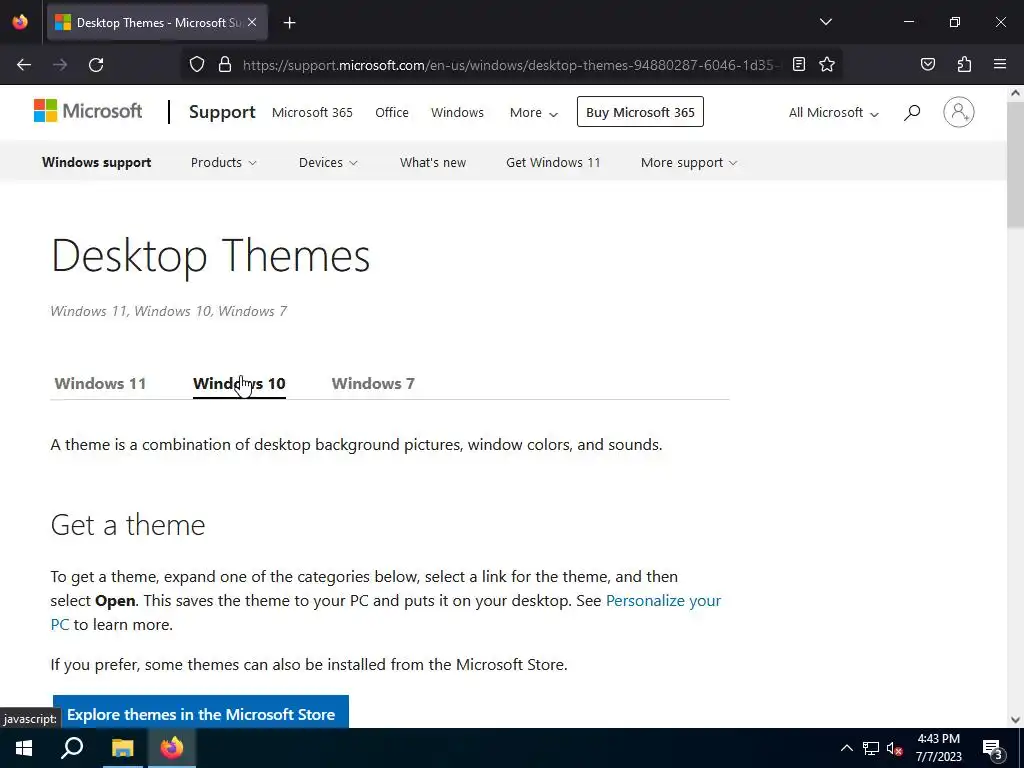This screenshot has width=1024, height=768.
Task: Switch to the Windows 11 tab
Action: pos(100,383)
